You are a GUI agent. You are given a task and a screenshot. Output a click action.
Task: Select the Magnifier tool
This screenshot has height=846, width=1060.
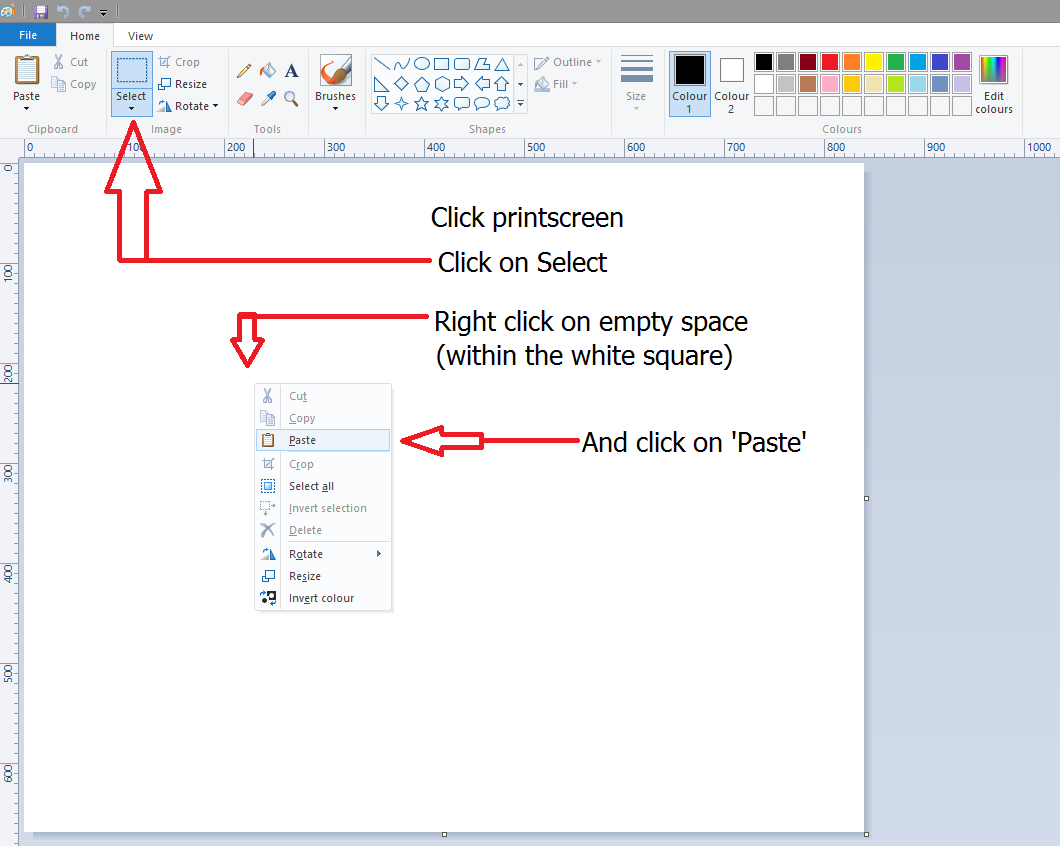(x=291, y=99)
